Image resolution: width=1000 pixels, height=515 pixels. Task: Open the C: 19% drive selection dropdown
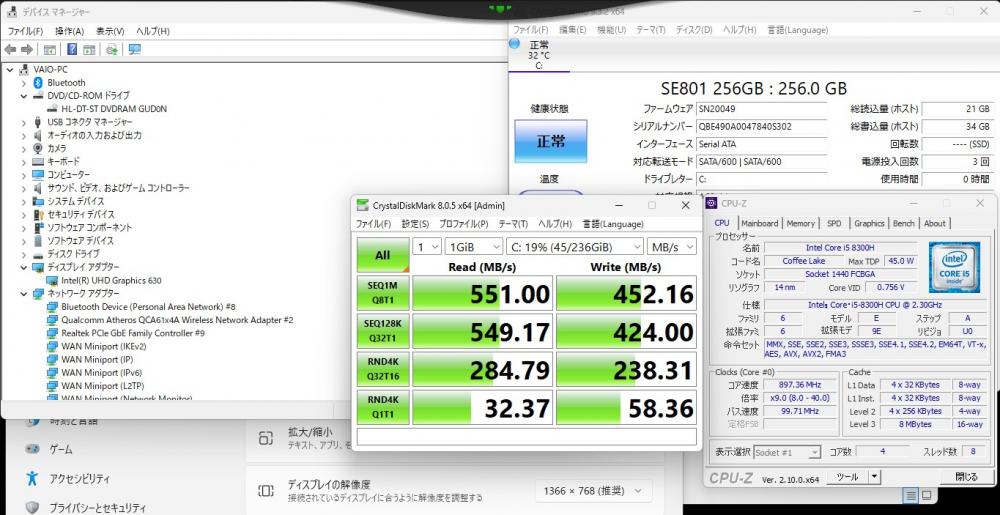click(x=575, y=247)
